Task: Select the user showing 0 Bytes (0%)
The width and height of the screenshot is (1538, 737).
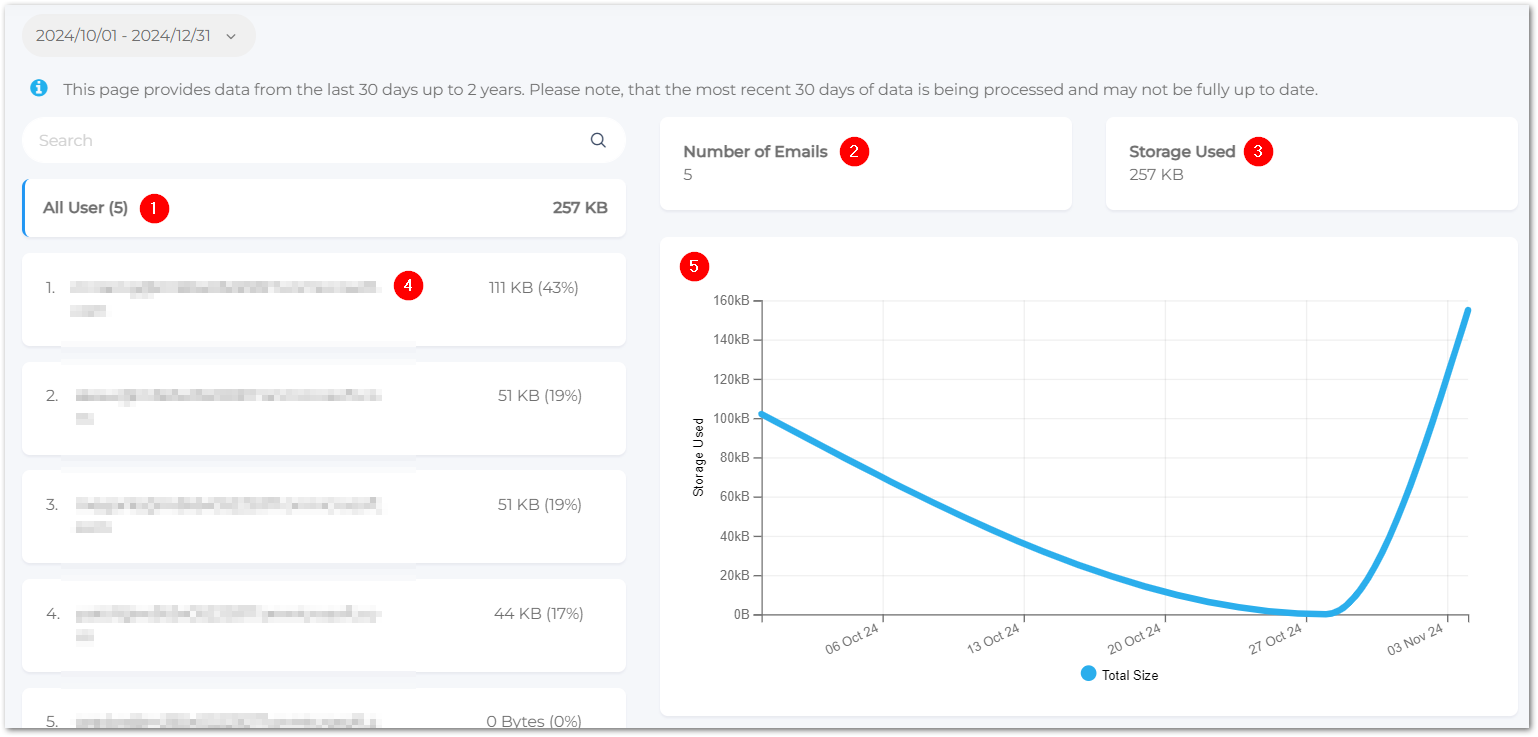Action: (322, 715)
